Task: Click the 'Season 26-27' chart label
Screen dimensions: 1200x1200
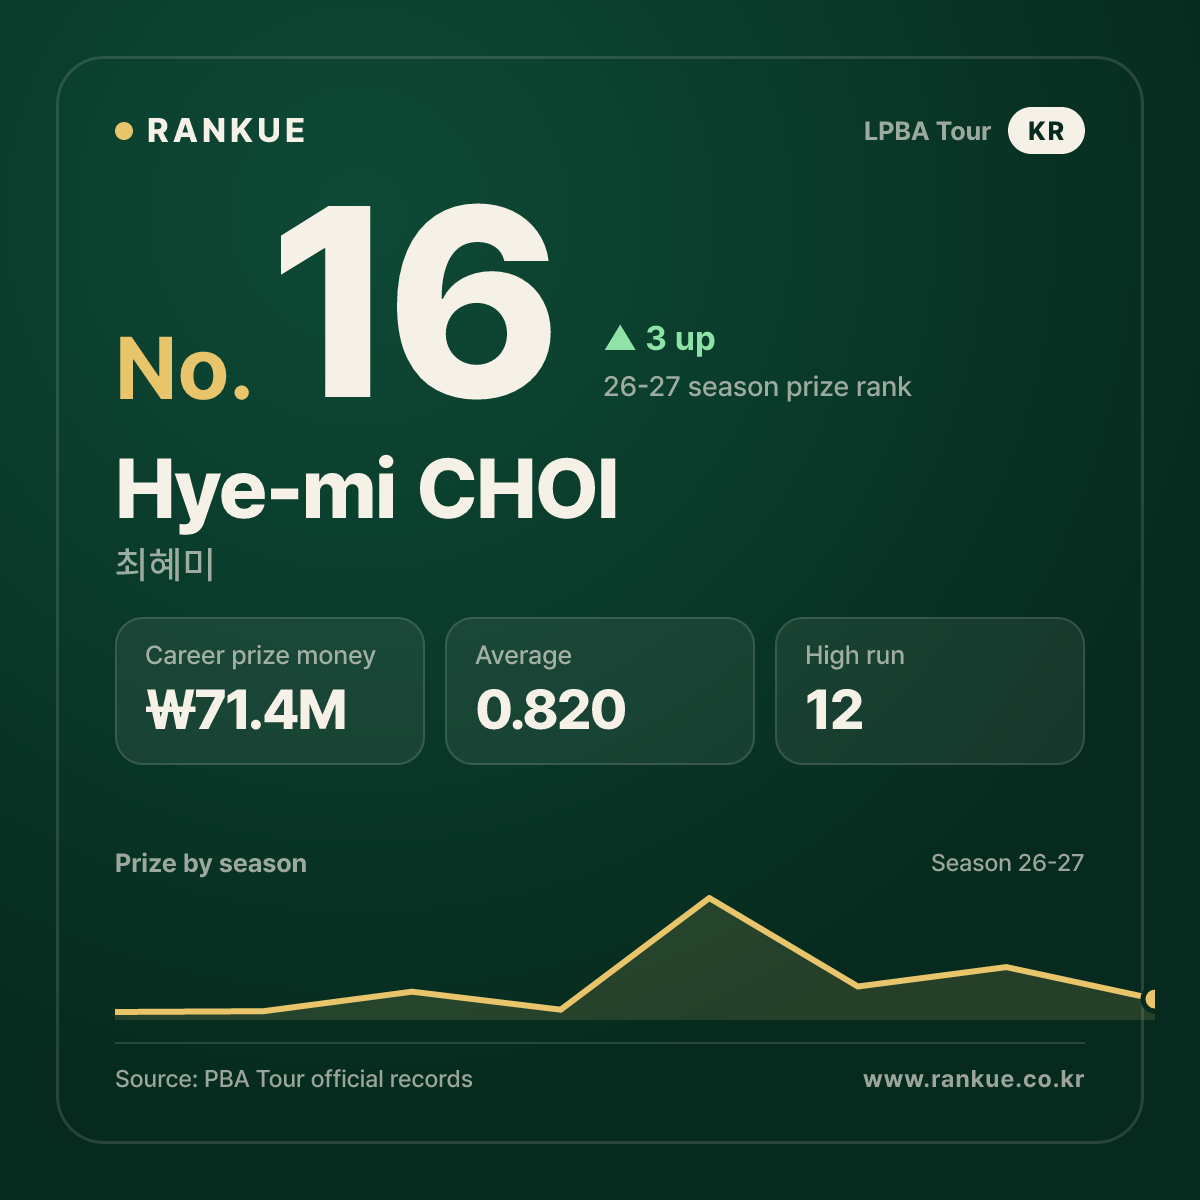Action: (1007, 863)
